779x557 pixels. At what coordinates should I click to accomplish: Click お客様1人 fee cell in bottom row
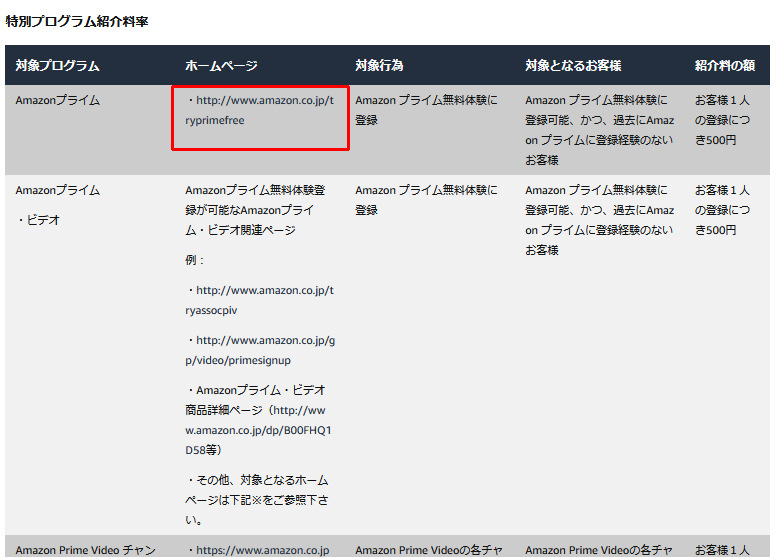point(722,550)
